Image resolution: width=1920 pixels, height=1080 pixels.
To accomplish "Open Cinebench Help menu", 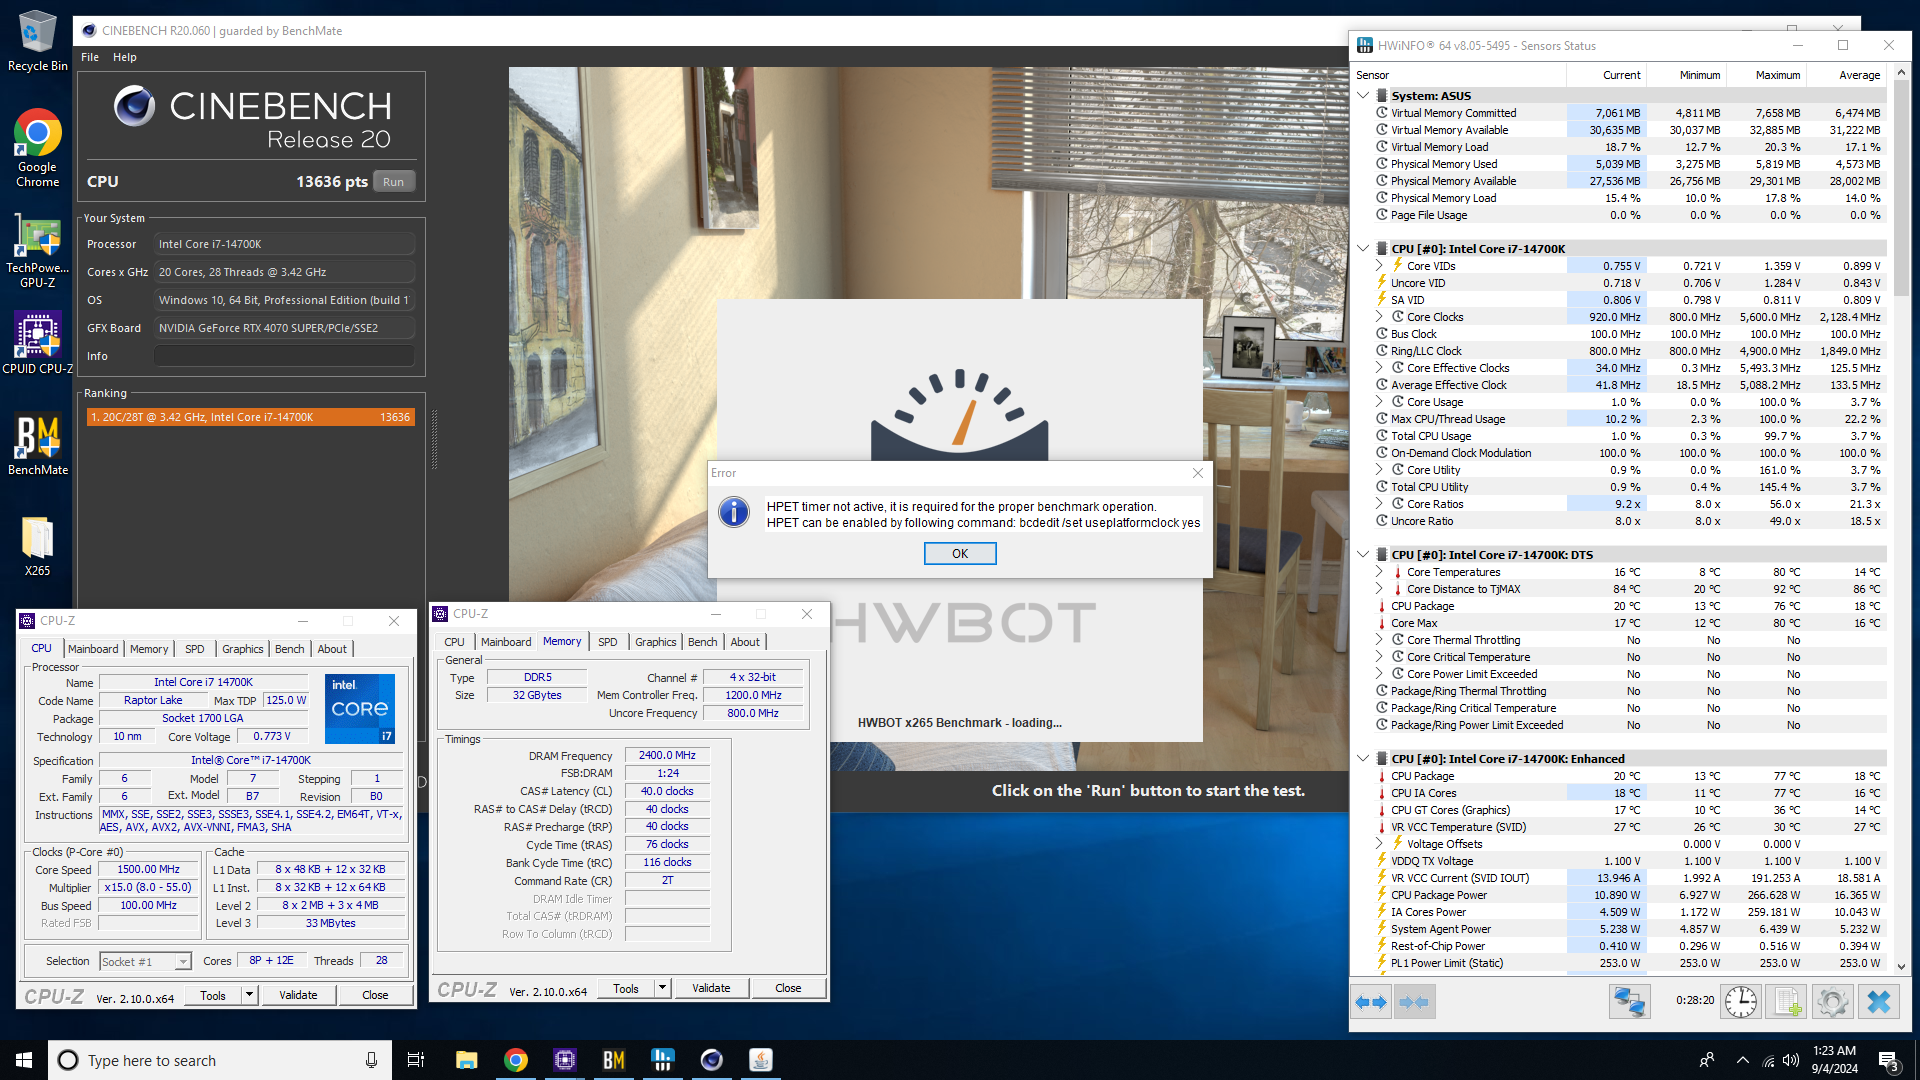I will (125, 57).
